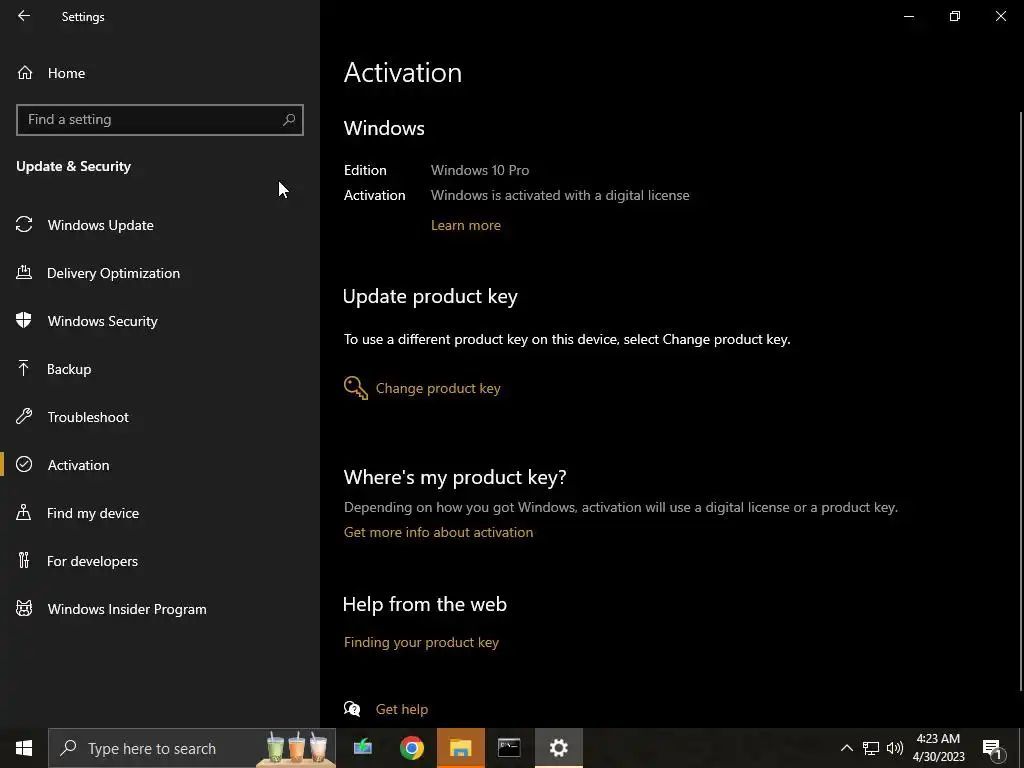Click the magnifier icon in Find a setting
Image resolution: width=1024 pixels, height=768 pixels.
(289, 120)
